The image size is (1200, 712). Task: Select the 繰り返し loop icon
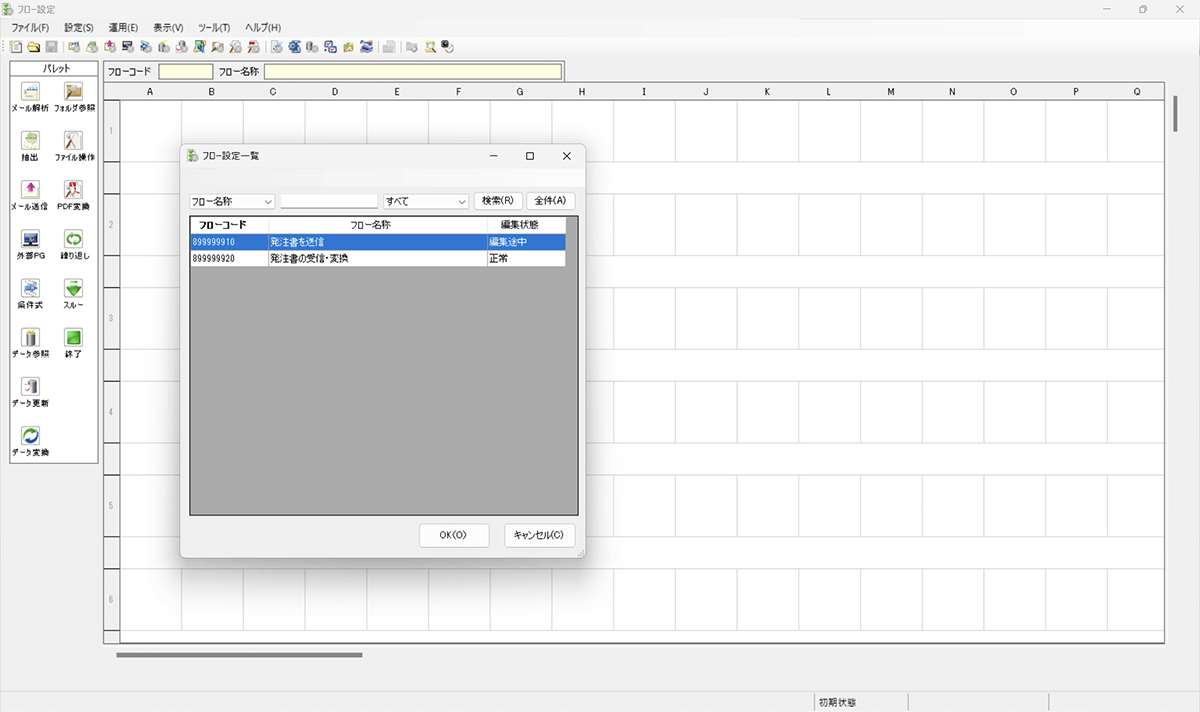click(x=74, y=240)
